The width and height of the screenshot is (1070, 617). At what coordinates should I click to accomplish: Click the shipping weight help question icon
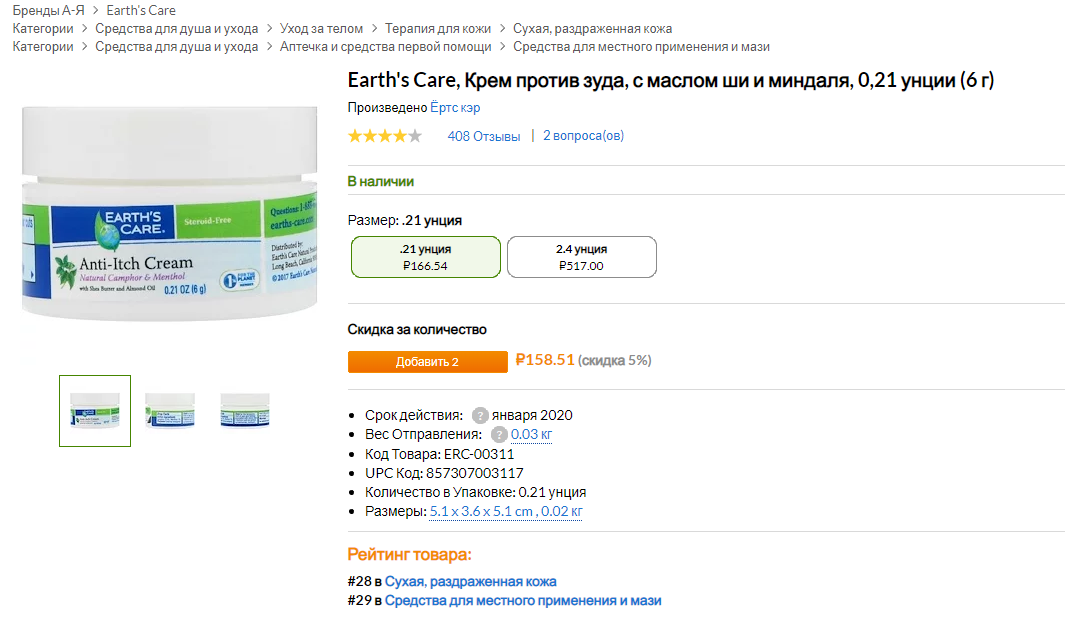click(499, 434)
